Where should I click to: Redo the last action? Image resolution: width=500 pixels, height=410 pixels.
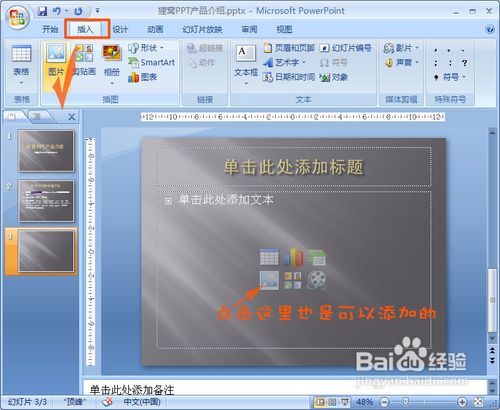(78, 11)
